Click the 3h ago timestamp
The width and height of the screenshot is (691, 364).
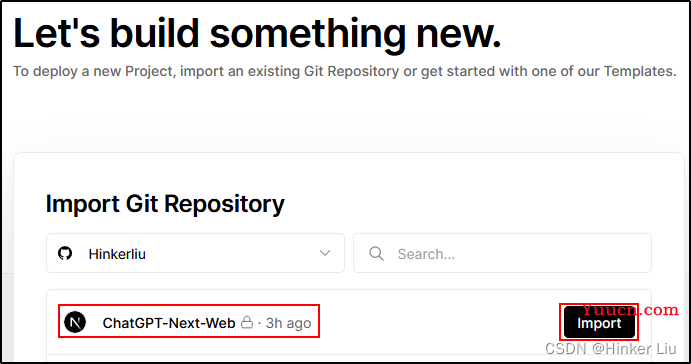coord(289,323)
